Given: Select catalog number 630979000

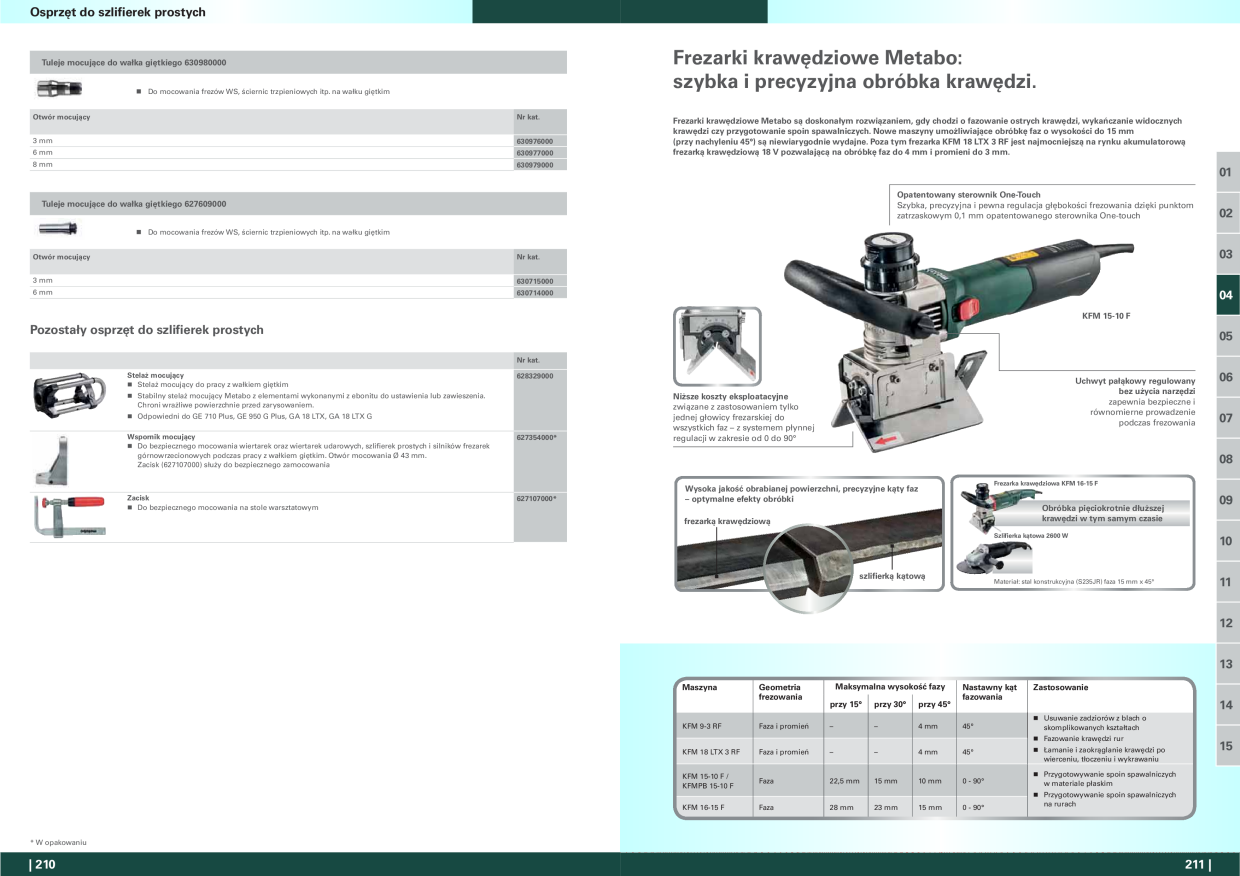Looking at the screenshot, I should tap(534, 165).
